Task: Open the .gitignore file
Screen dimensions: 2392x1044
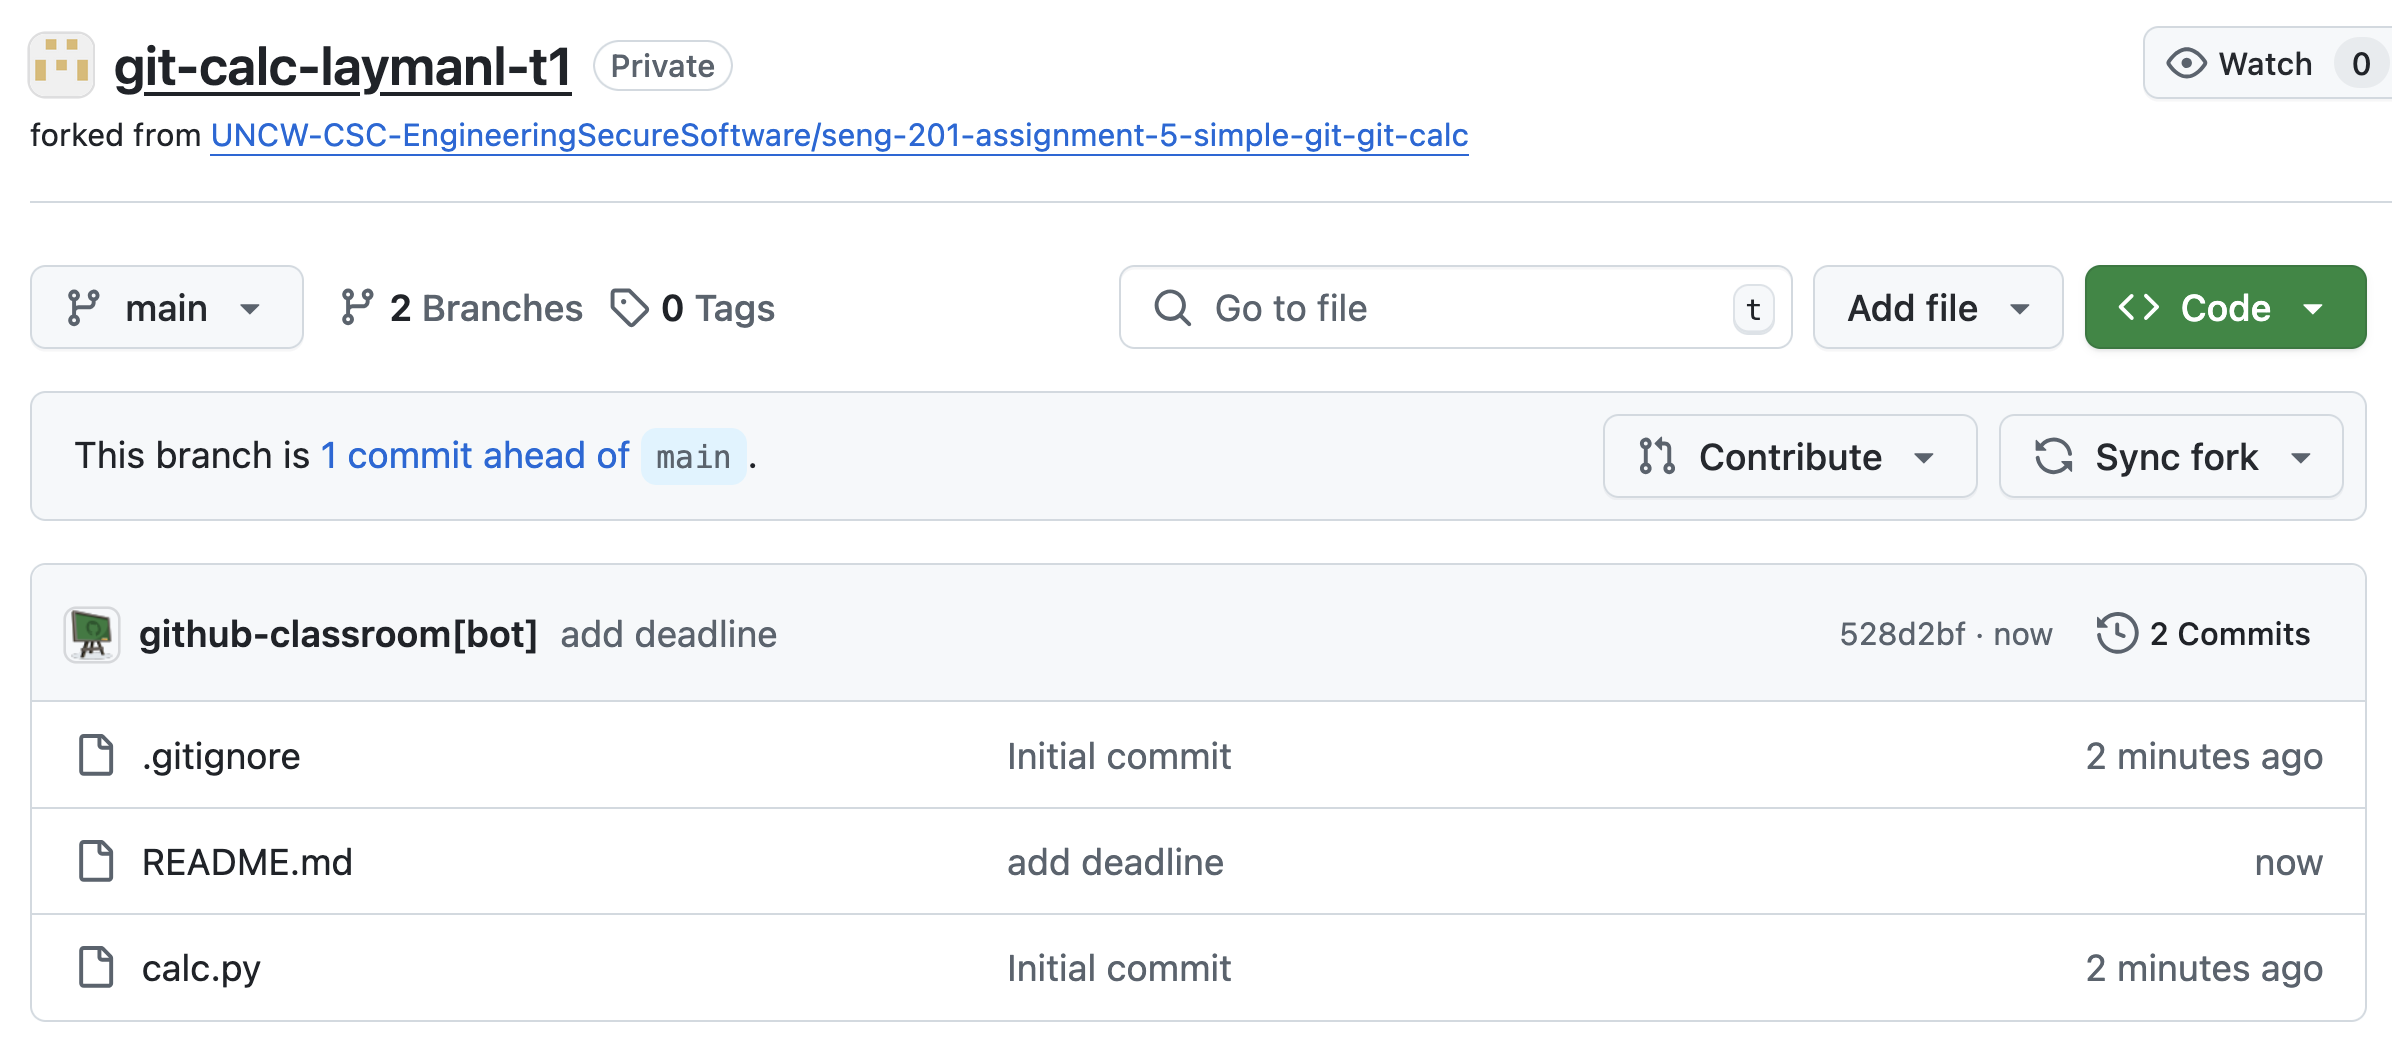Action: 221,756
